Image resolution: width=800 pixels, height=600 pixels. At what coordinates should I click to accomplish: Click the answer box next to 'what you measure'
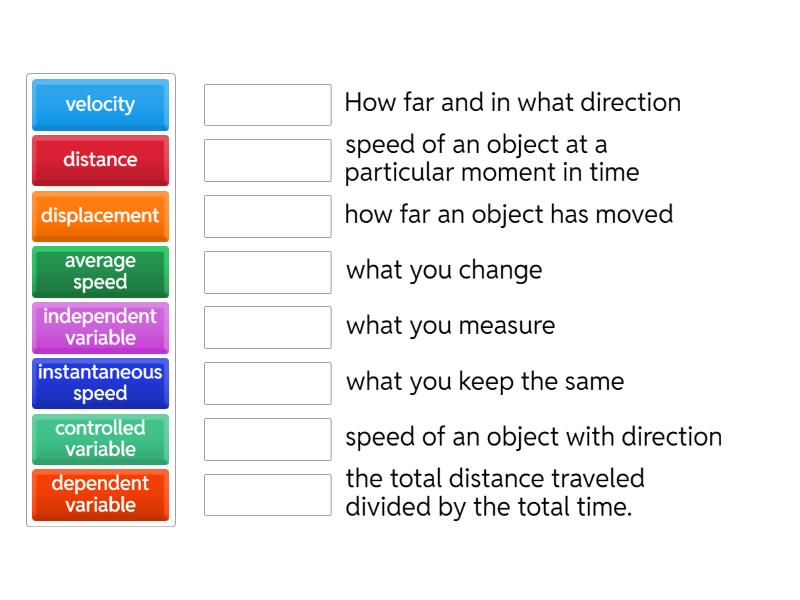tap(266, 326)
